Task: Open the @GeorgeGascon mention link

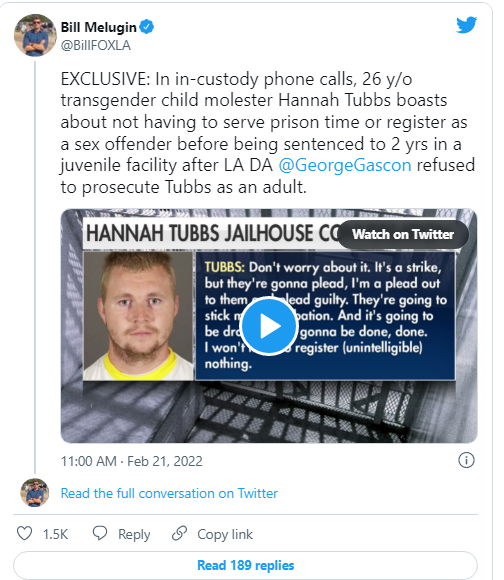Action: (345, 165)
